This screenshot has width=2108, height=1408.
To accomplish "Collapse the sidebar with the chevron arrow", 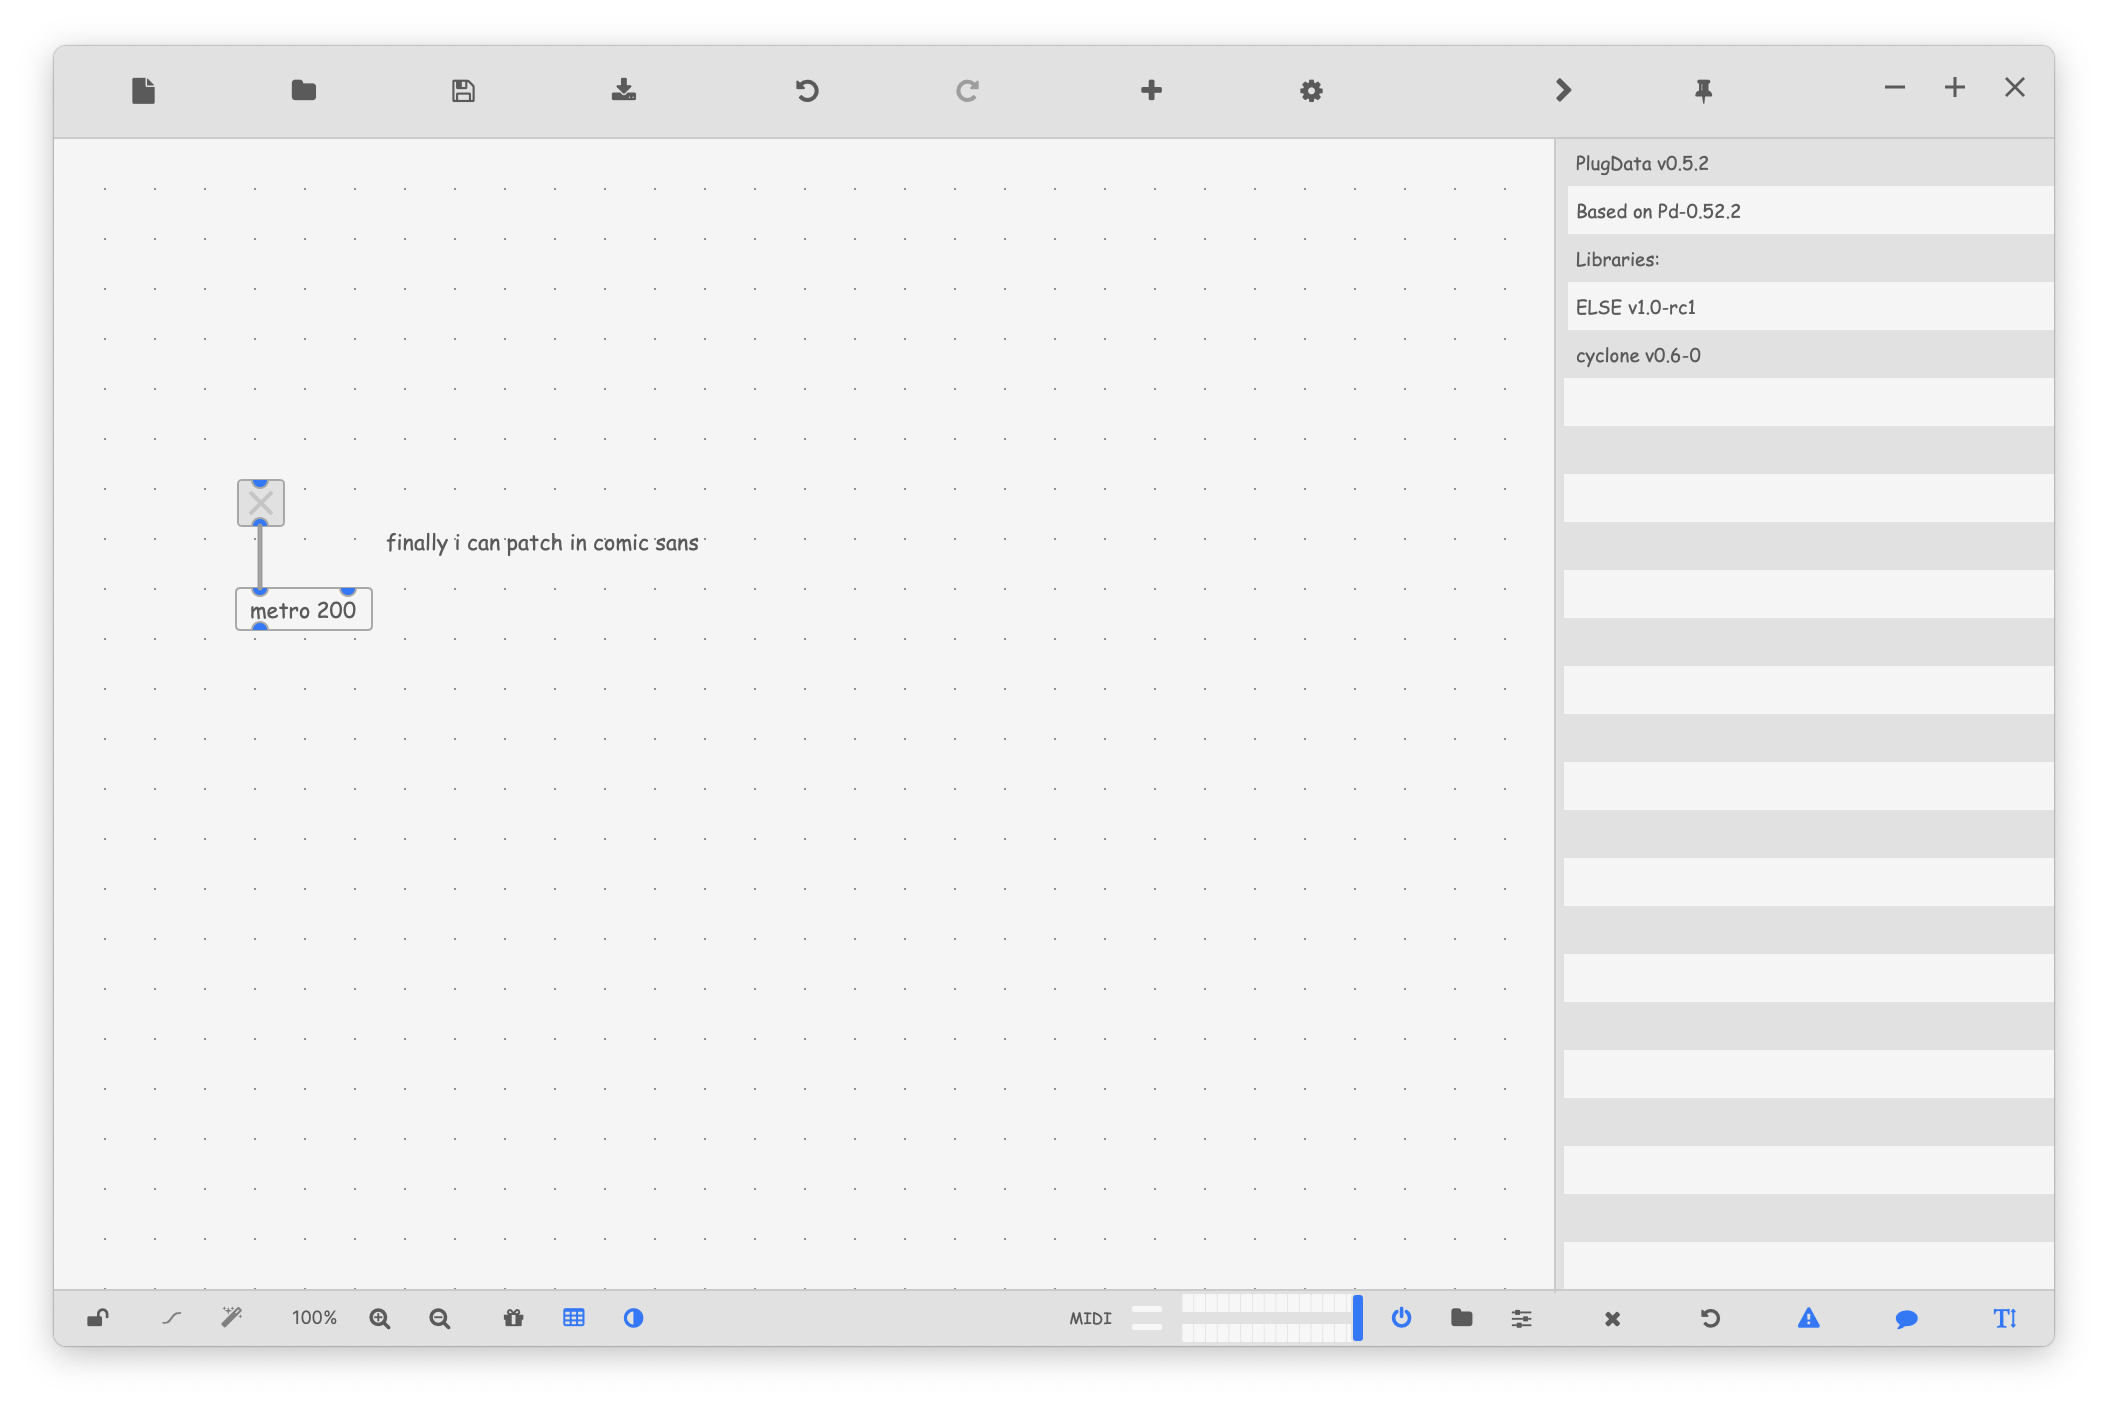I will click(x=1562, y=90).
